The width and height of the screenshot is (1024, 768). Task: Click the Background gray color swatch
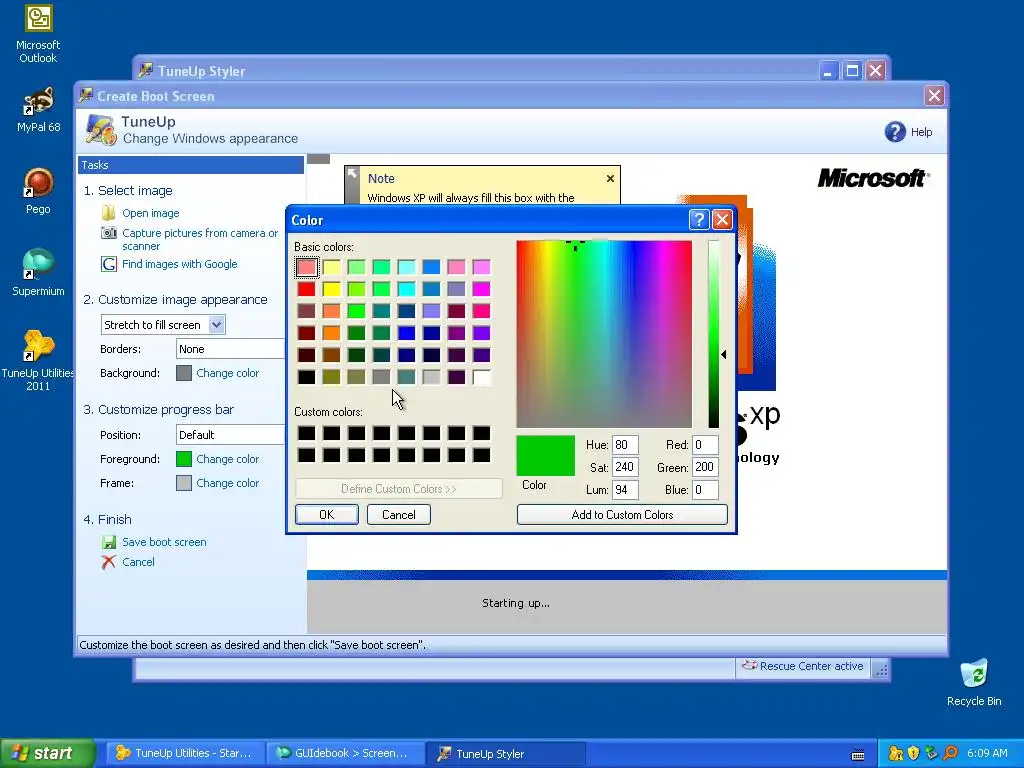click(x=184, y=373)
